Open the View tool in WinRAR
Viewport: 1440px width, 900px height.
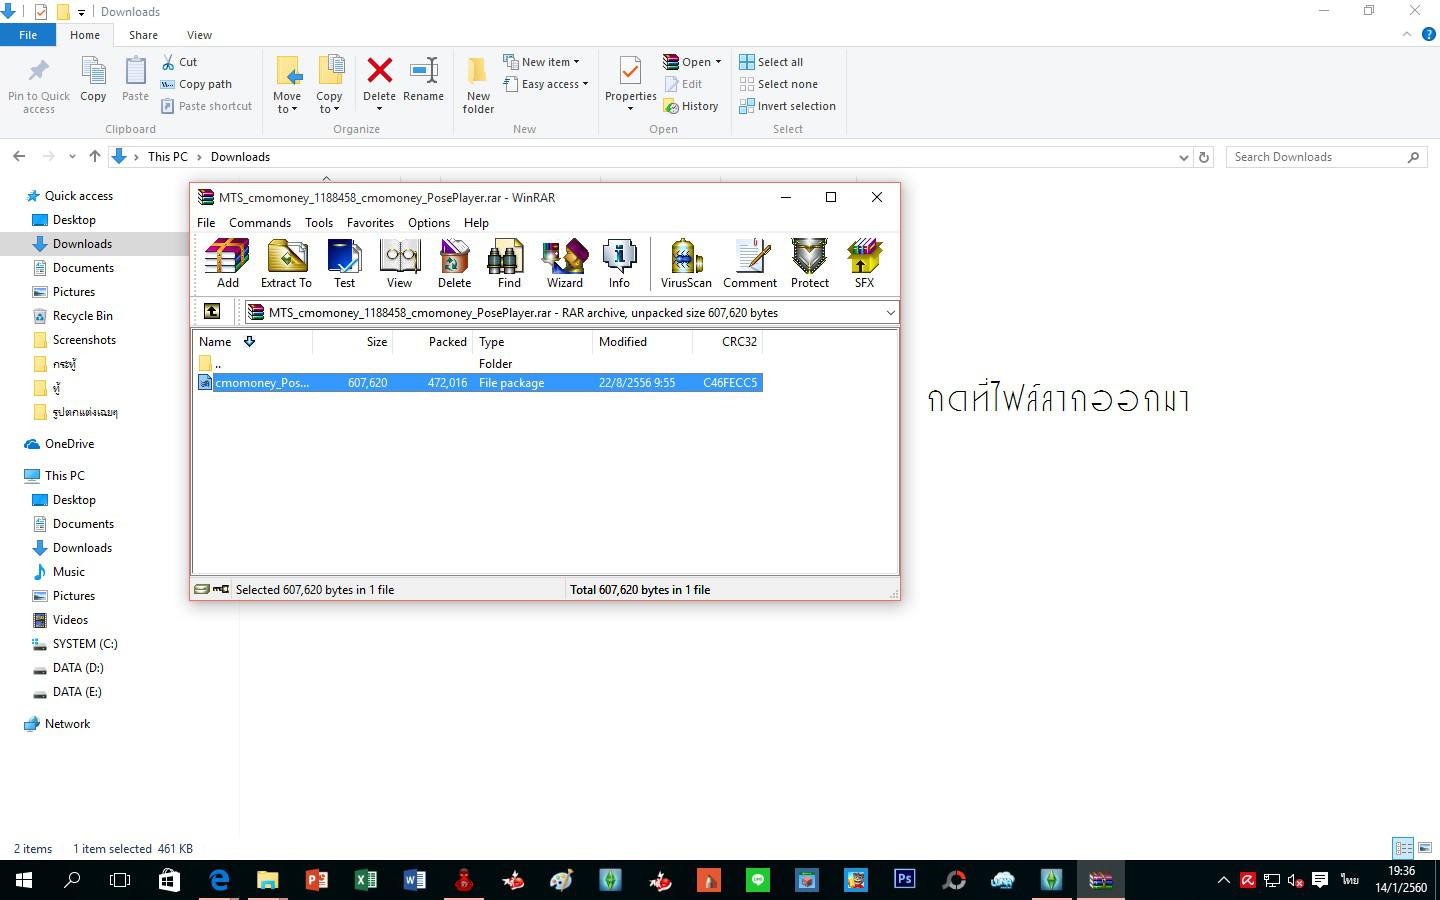pyautogui.click(x=399, y=263)
